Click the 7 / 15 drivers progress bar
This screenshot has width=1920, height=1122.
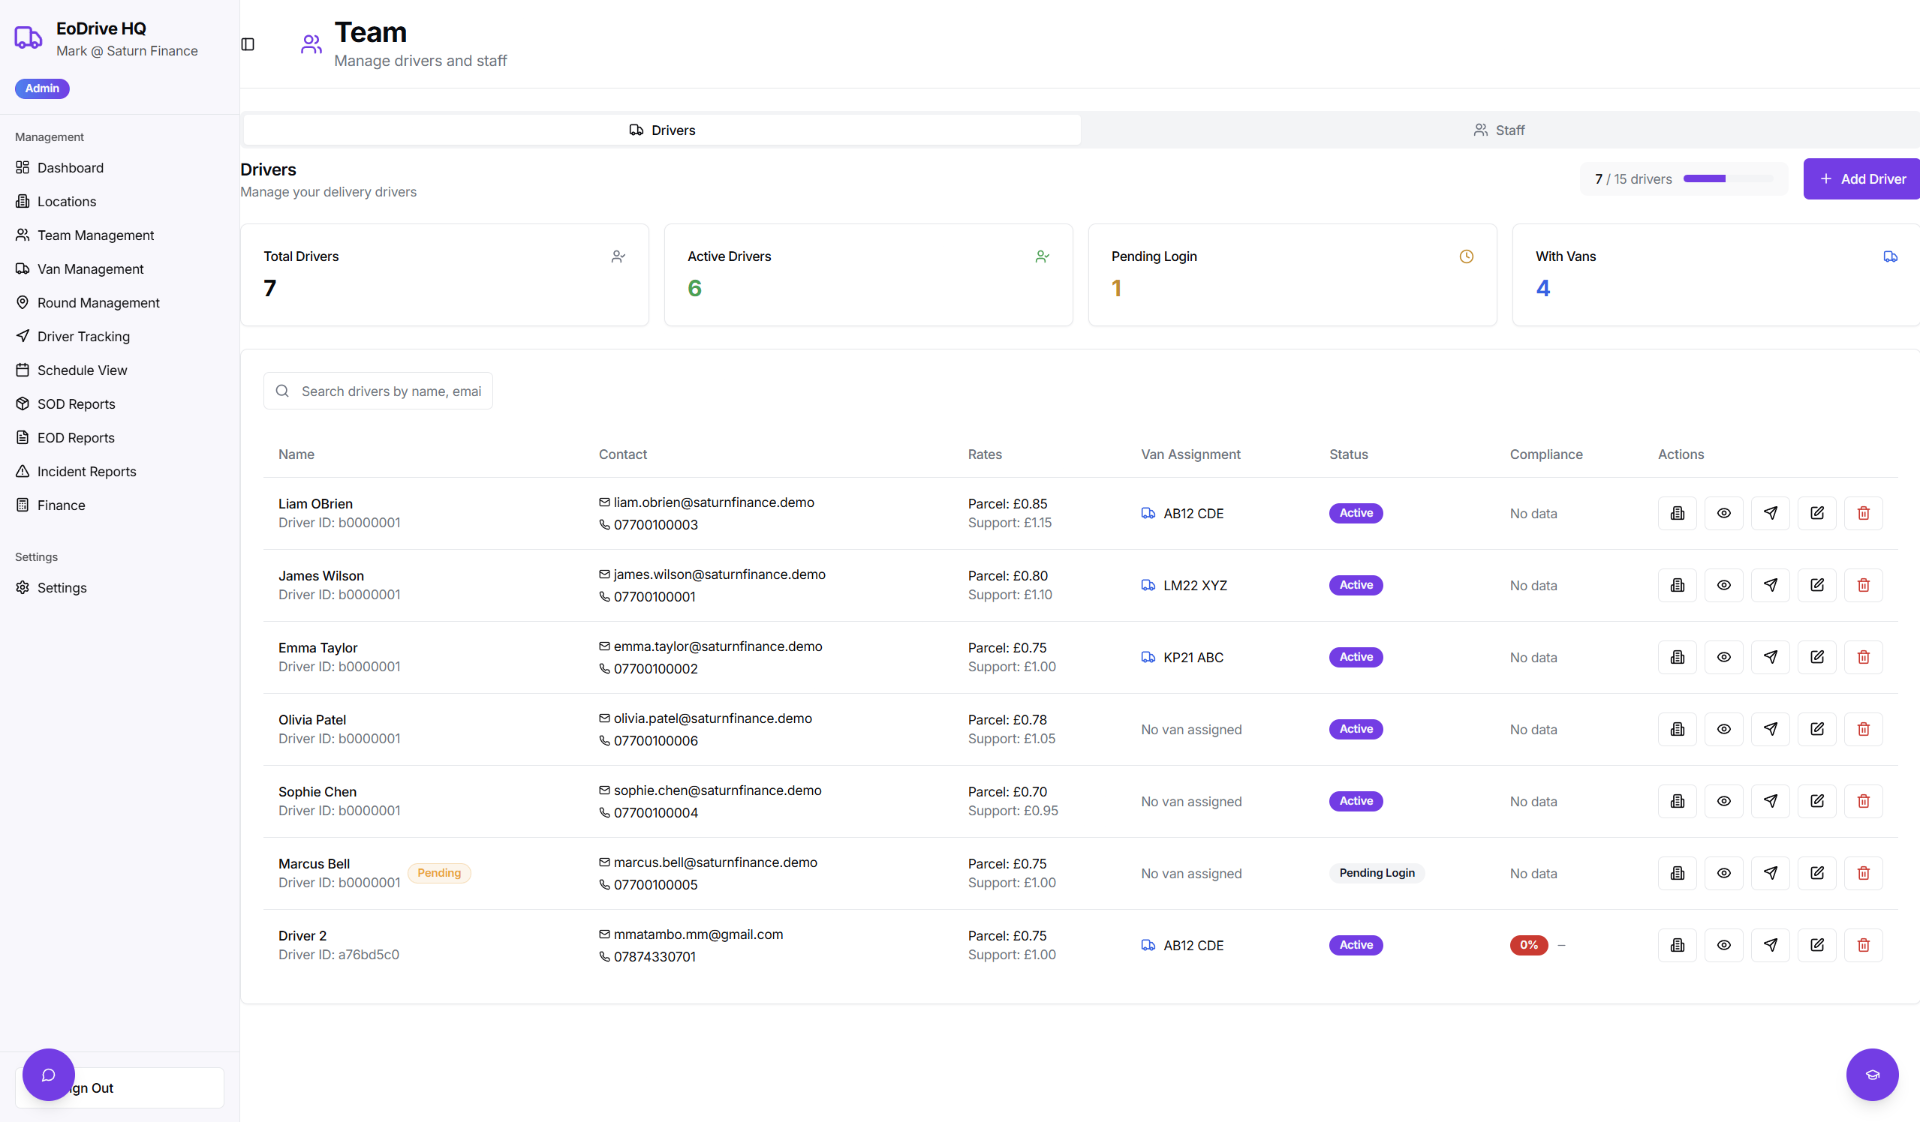1728,179
